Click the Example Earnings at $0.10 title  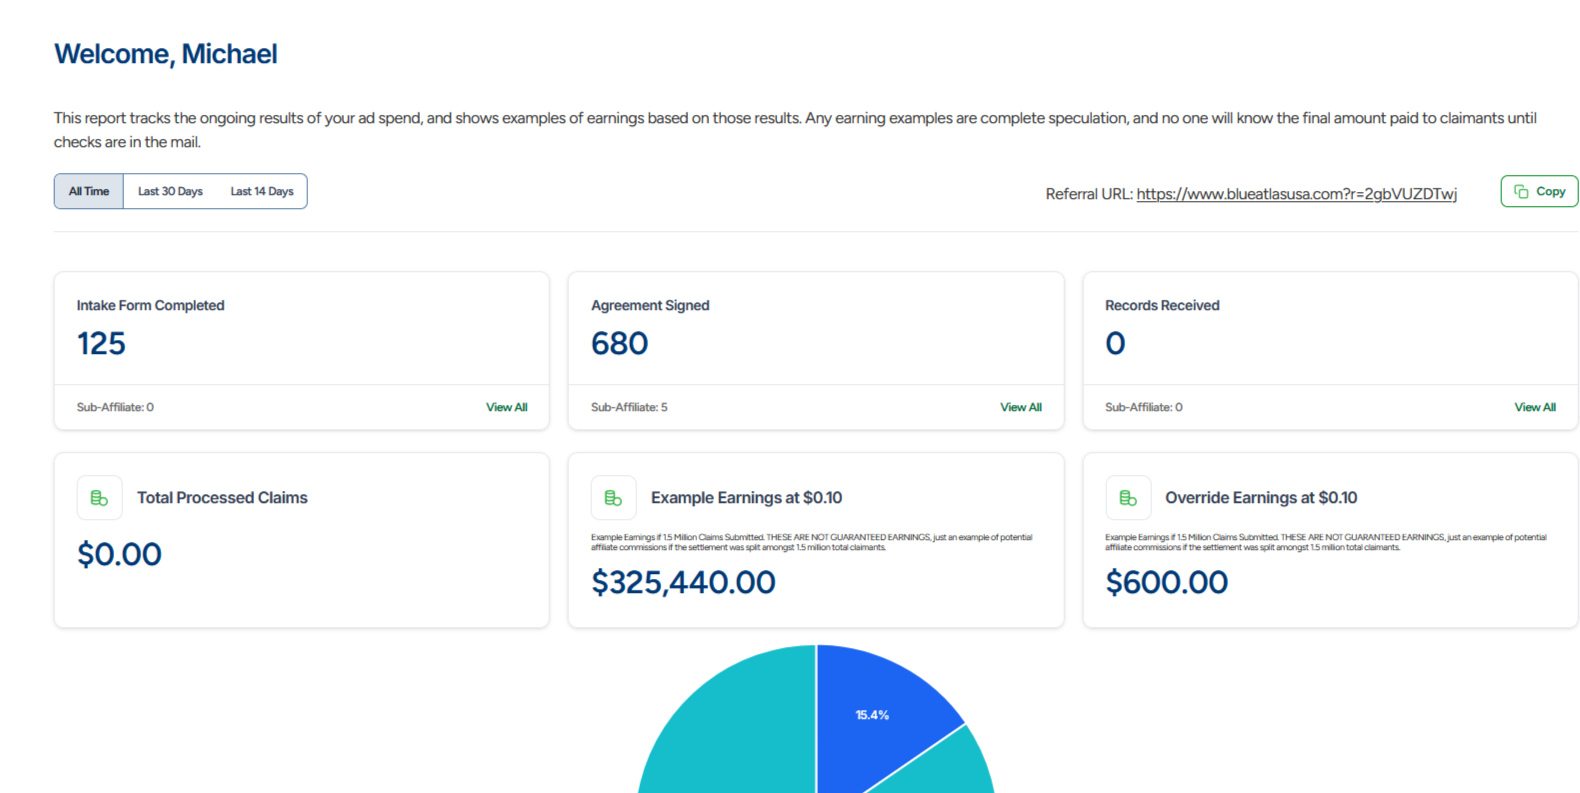coord(746,497)
